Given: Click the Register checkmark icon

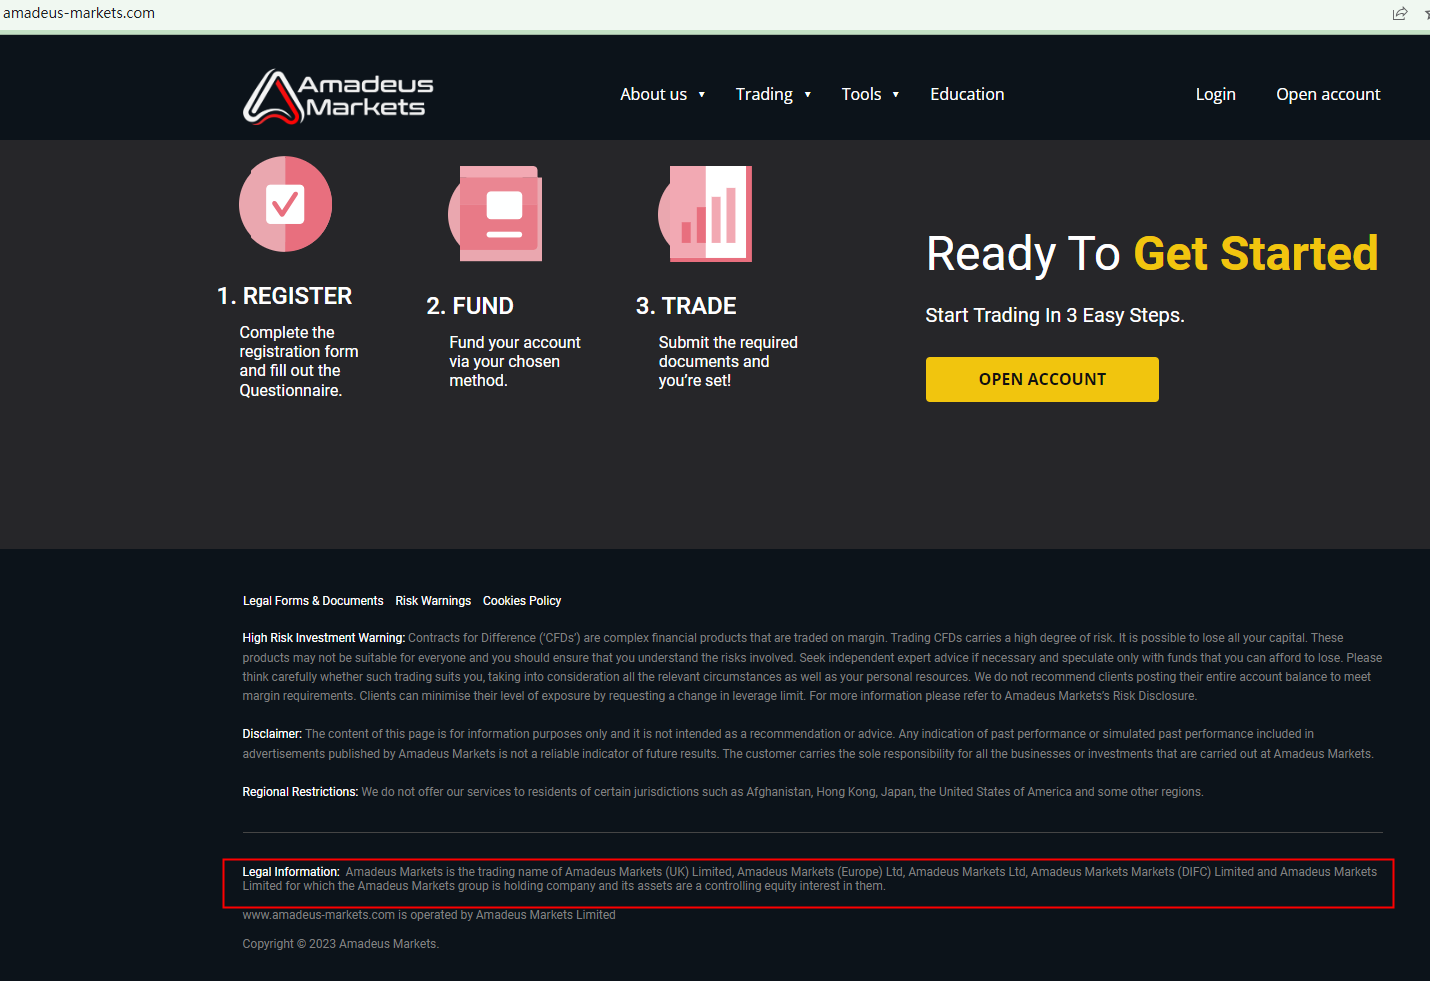Looking at the screenshot, I should (x=285, y=204).
